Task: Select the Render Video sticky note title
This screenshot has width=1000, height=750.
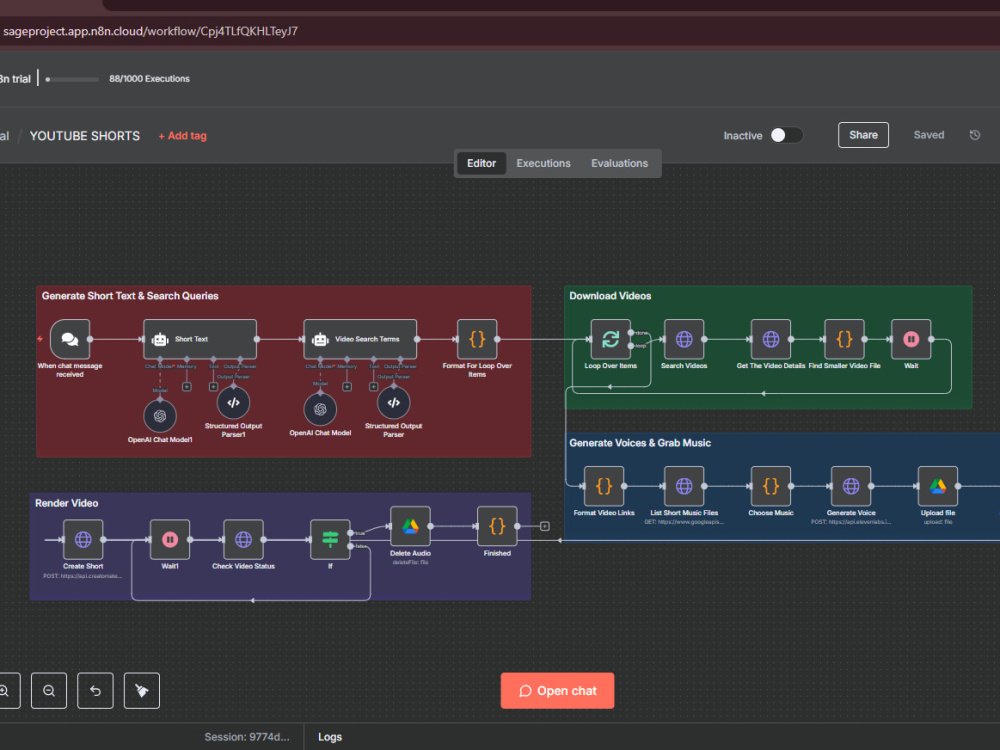Action: tap(66, 503)
